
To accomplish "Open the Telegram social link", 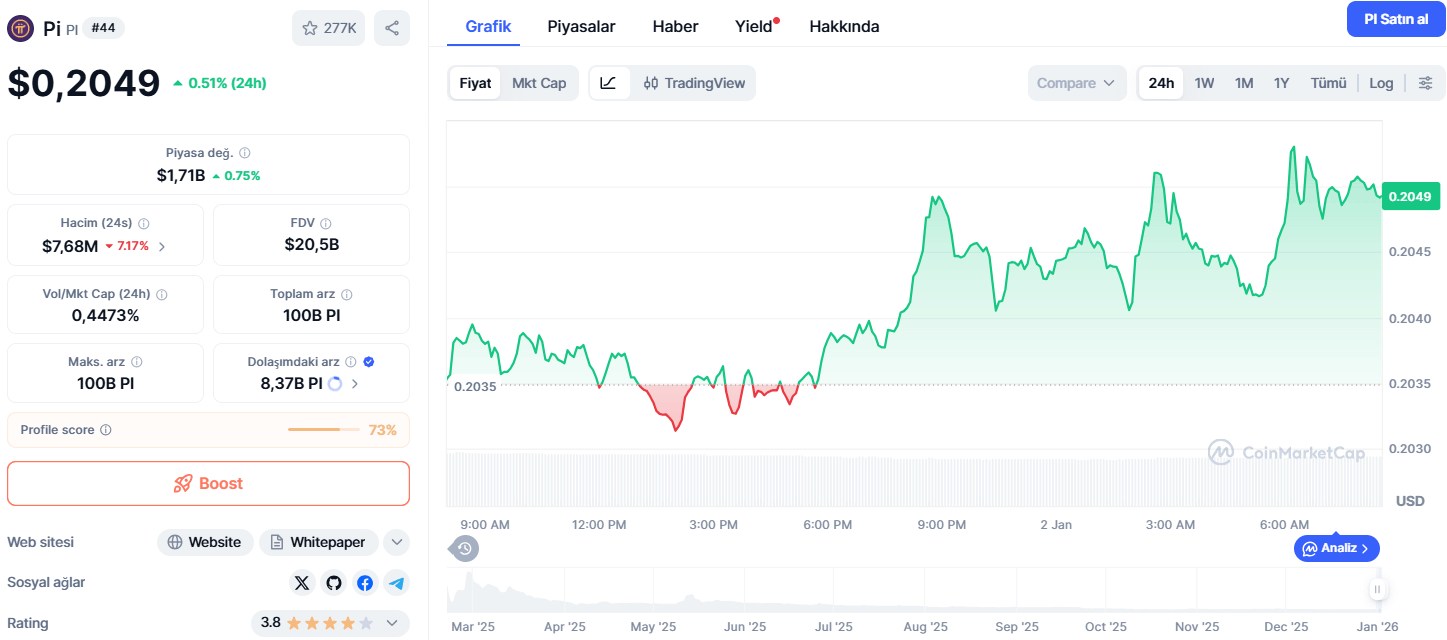I will pyautogui.click(x=397, y=583).
